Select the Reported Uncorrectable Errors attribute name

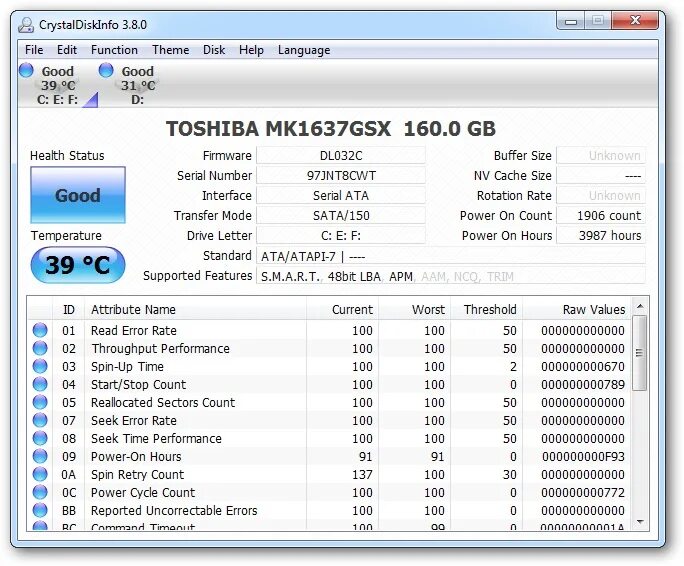pos(174,511)
